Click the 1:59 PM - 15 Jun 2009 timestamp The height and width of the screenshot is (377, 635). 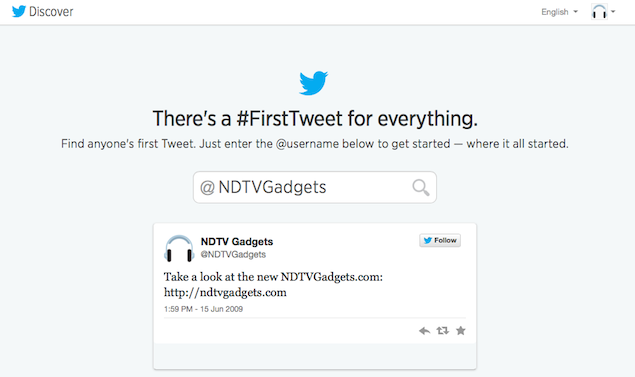pyautogui.click(x=203, y=309)
